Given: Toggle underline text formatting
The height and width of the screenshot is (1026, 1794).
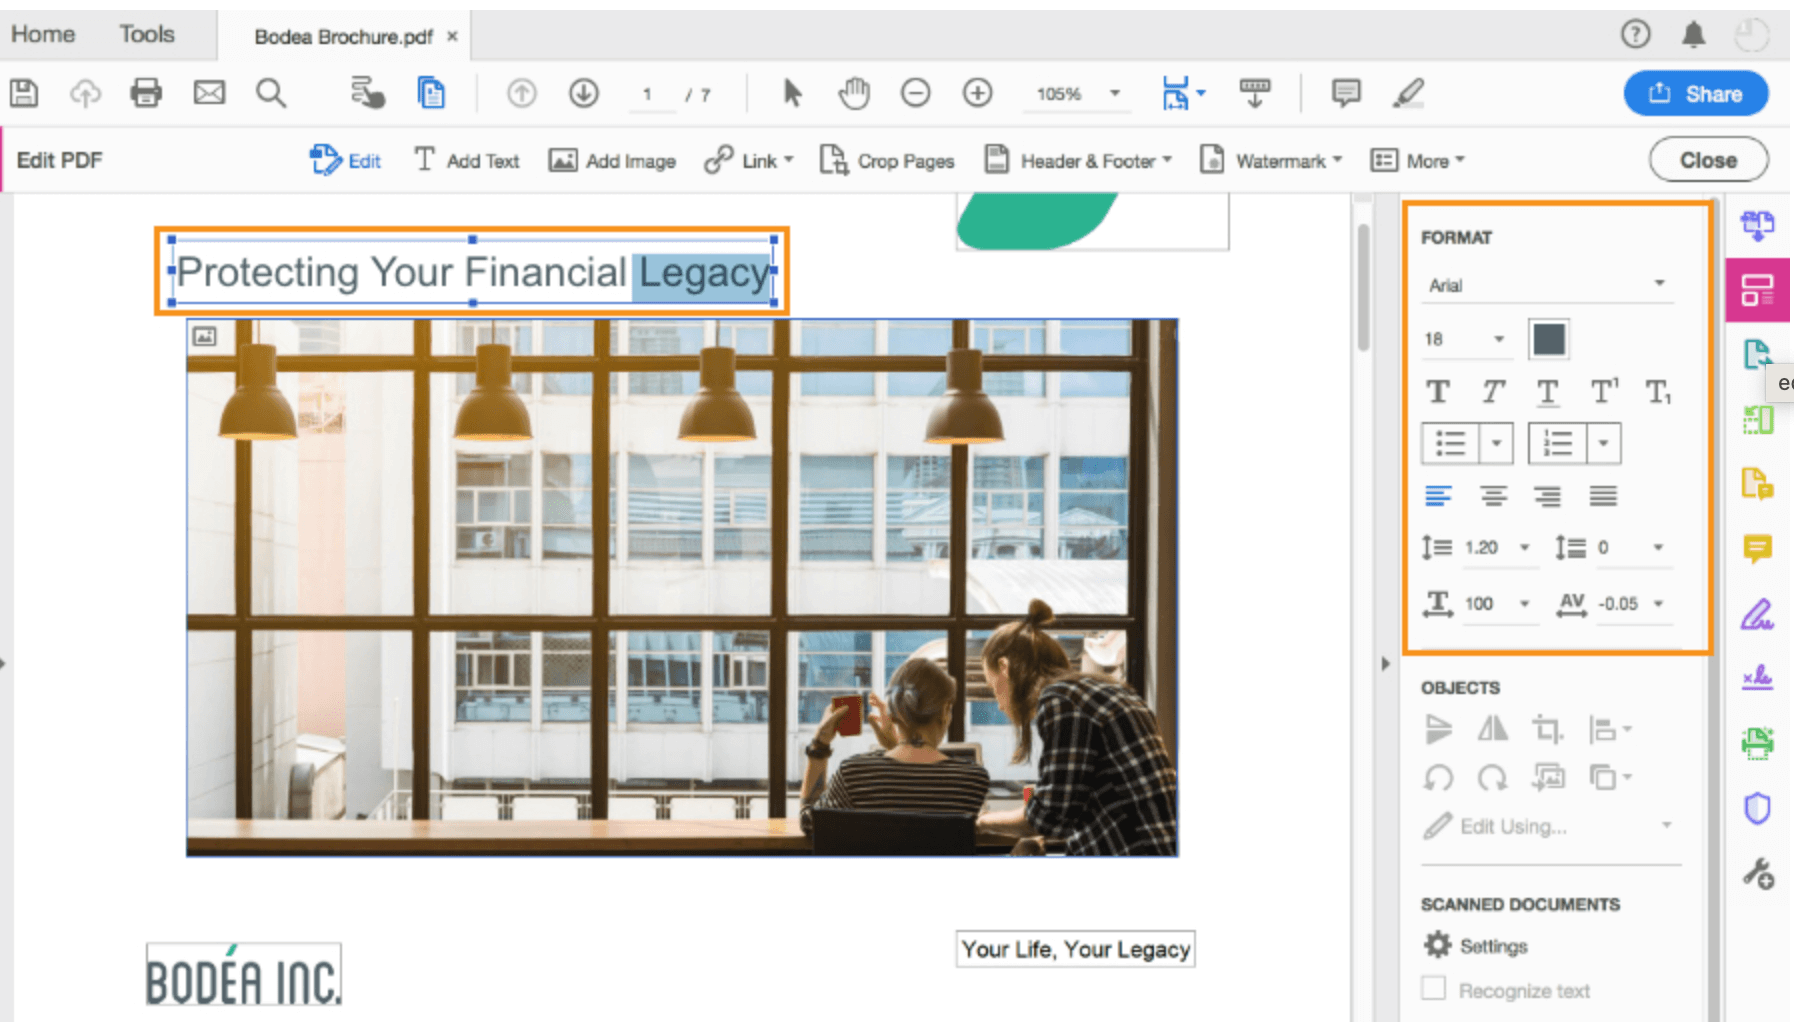Looking at the screenshot, I should (1548, 393).
